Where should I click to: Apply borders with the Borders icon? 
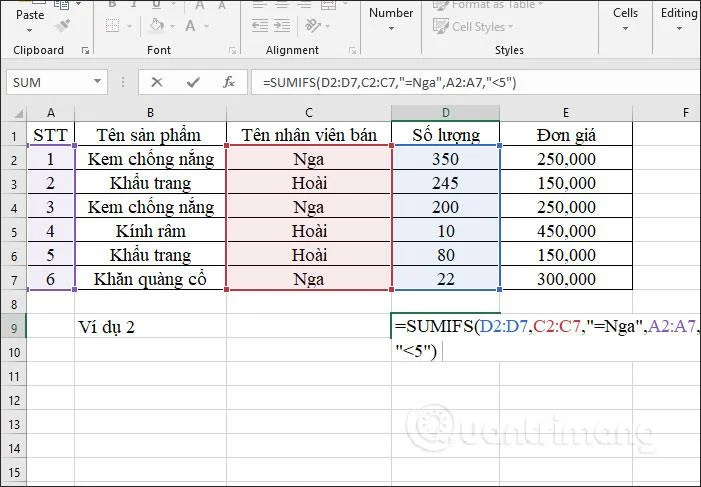(112, 25)
